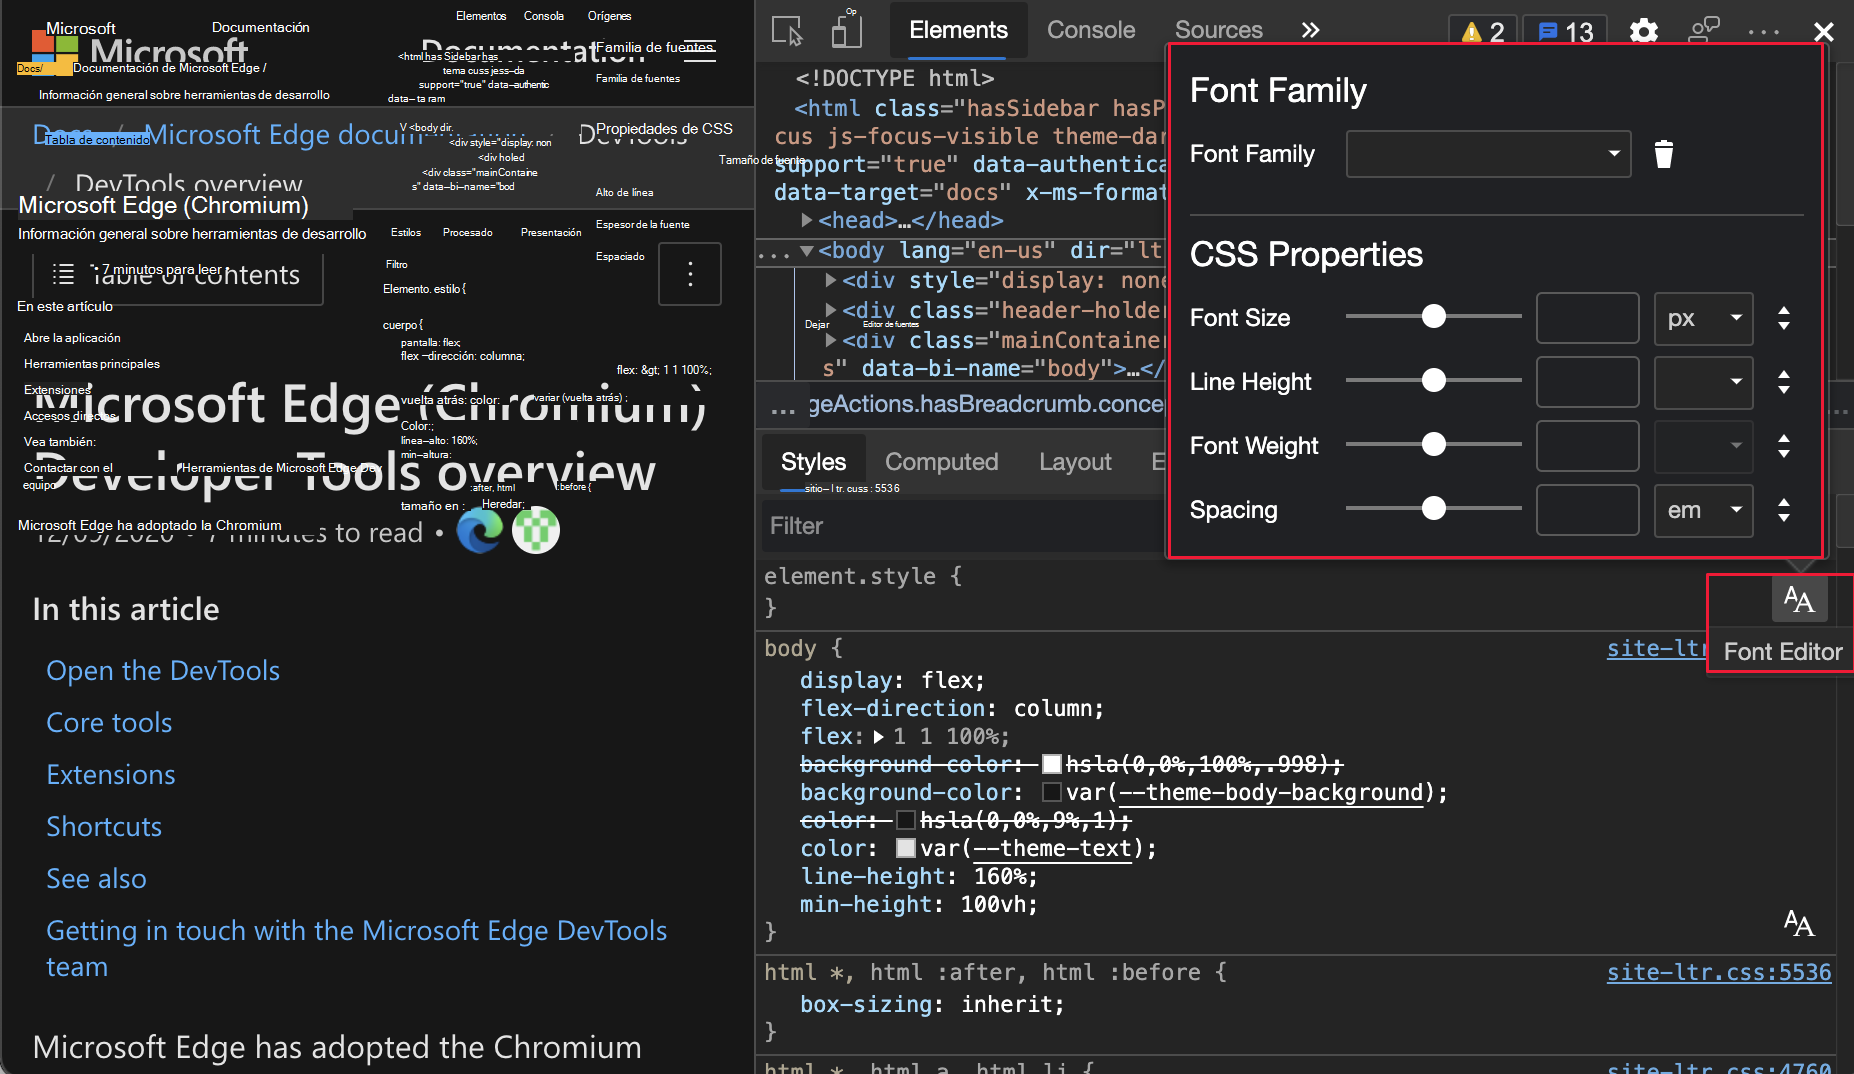Open Font Editor icon in body rule
Viewport: 1854px width, 1074px height.
1799,923
